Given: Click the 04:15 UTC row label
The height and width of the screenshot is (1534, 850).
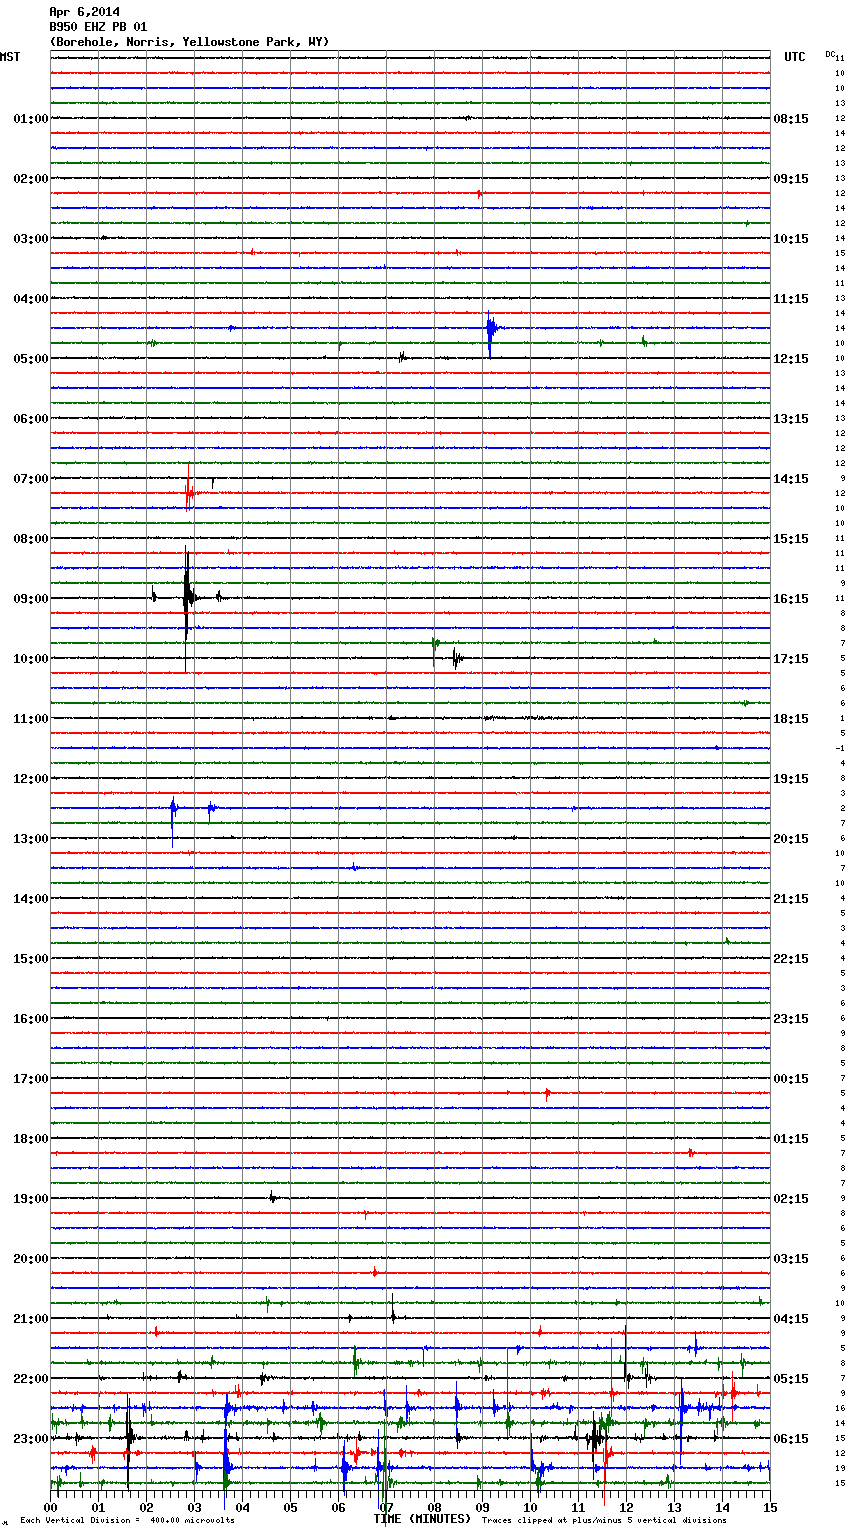Looking at the screenshot, I should click(791, 1319).
